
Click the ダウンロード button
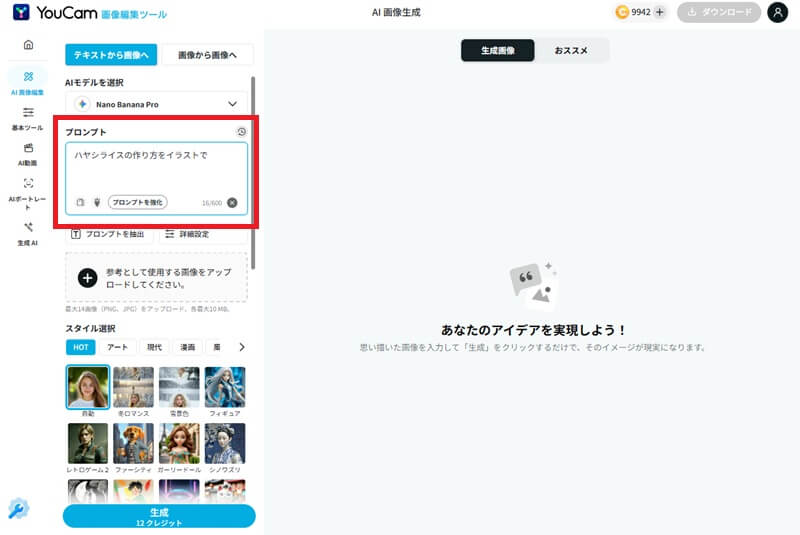tap(719, 12)
